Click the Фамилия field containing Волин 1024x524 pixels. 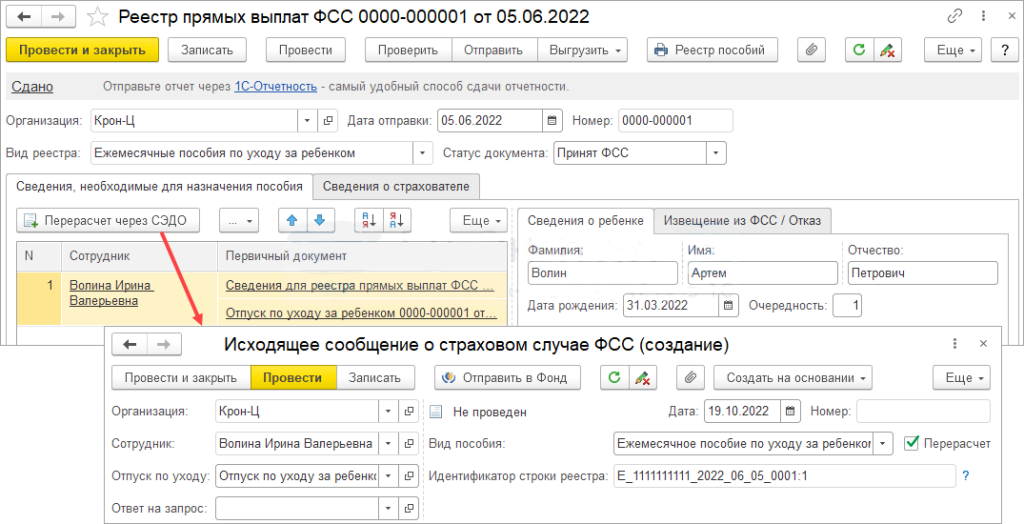click(x=602, y=273)
